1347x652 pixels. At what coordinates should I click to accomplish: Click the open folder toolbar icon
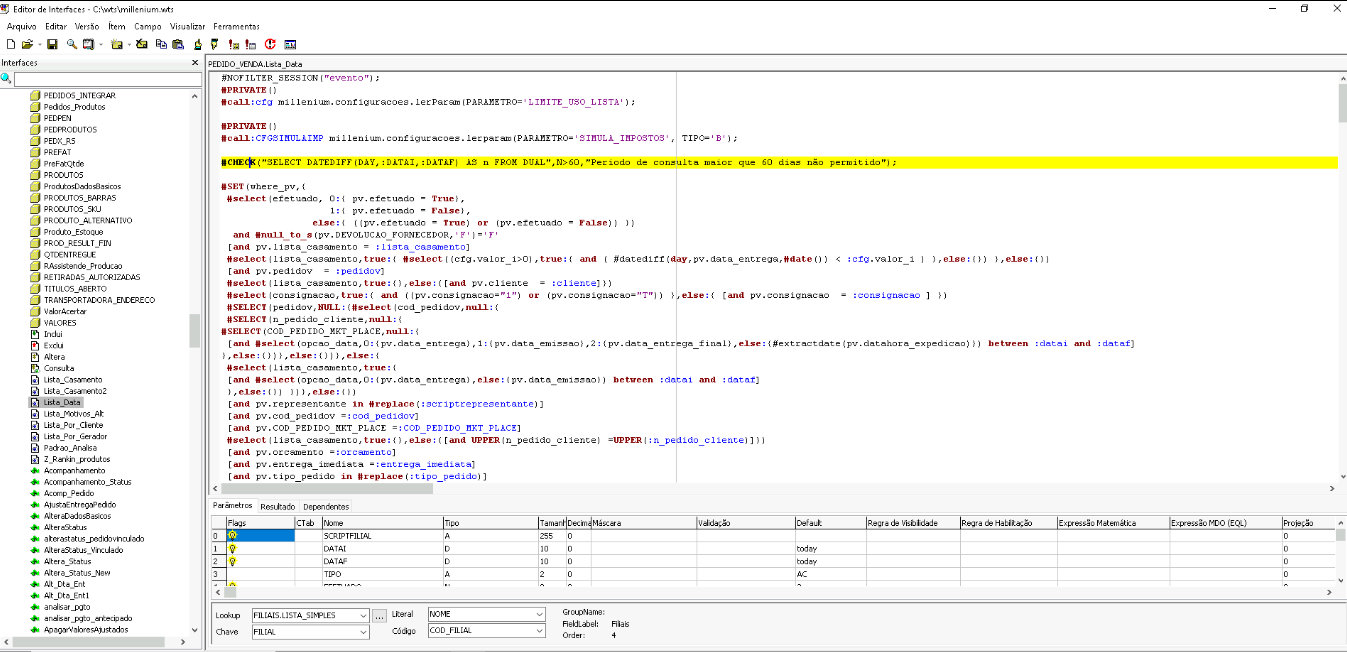[27, 44]
